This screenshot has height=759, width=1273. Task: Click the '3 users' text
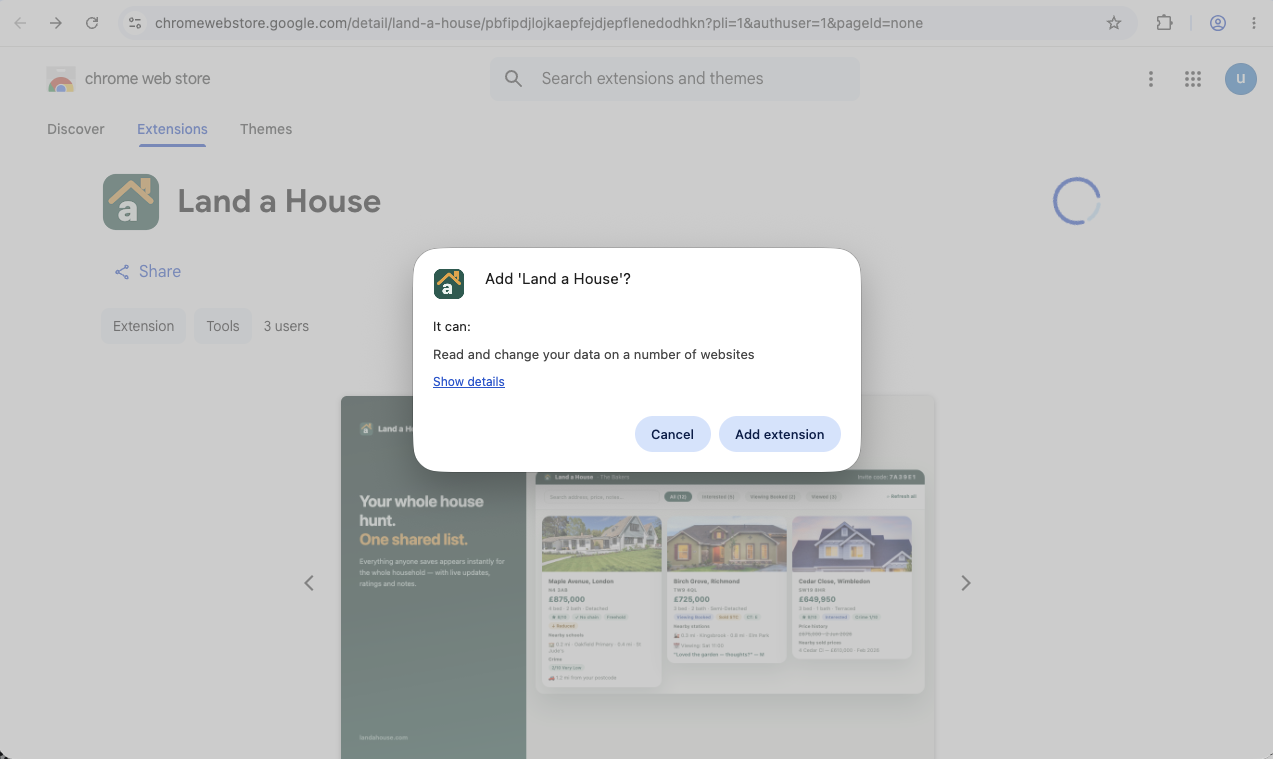[x=286, y=326]
